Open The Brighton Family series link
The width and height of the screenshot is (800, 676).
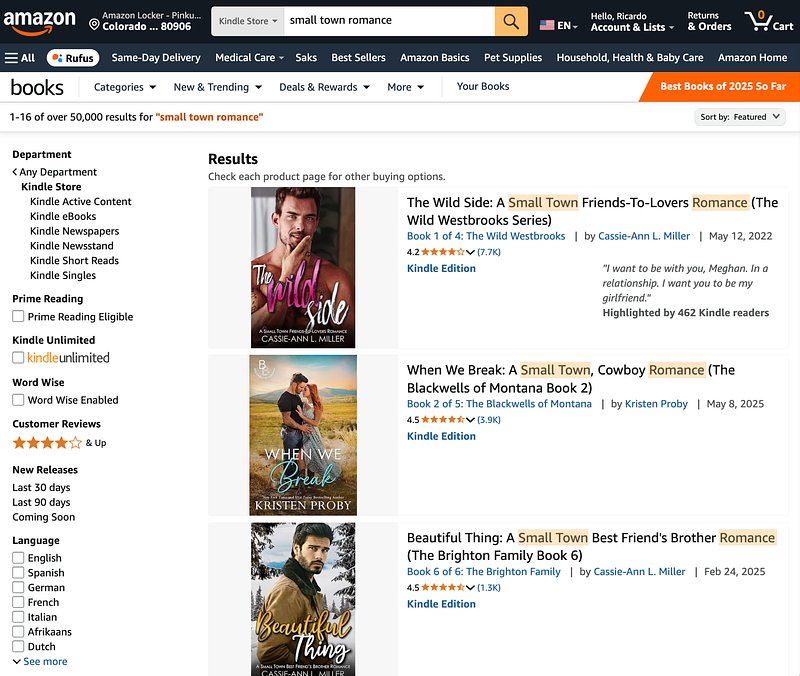[x=483, y=571]
